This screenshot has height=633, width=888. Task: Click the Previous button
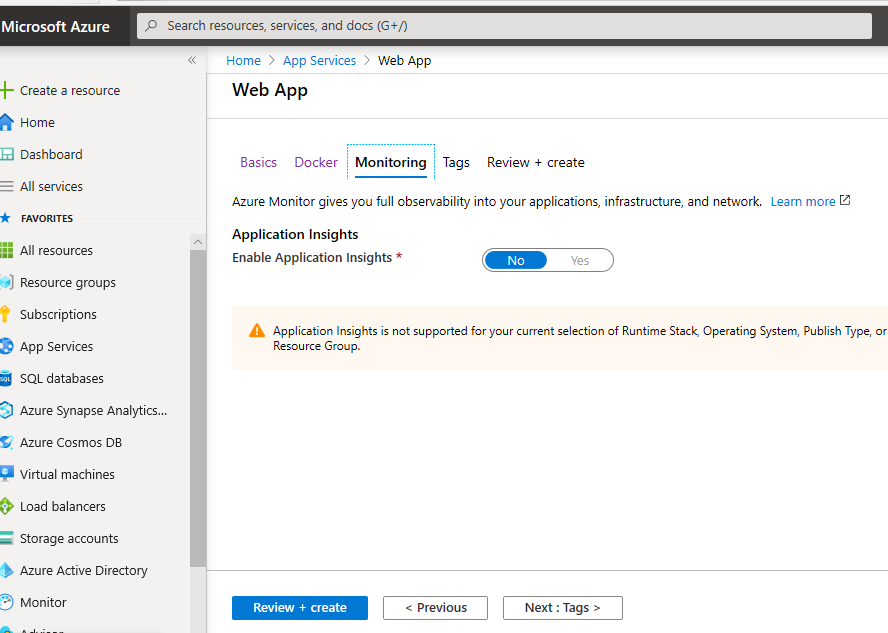(x=435, y=608)
